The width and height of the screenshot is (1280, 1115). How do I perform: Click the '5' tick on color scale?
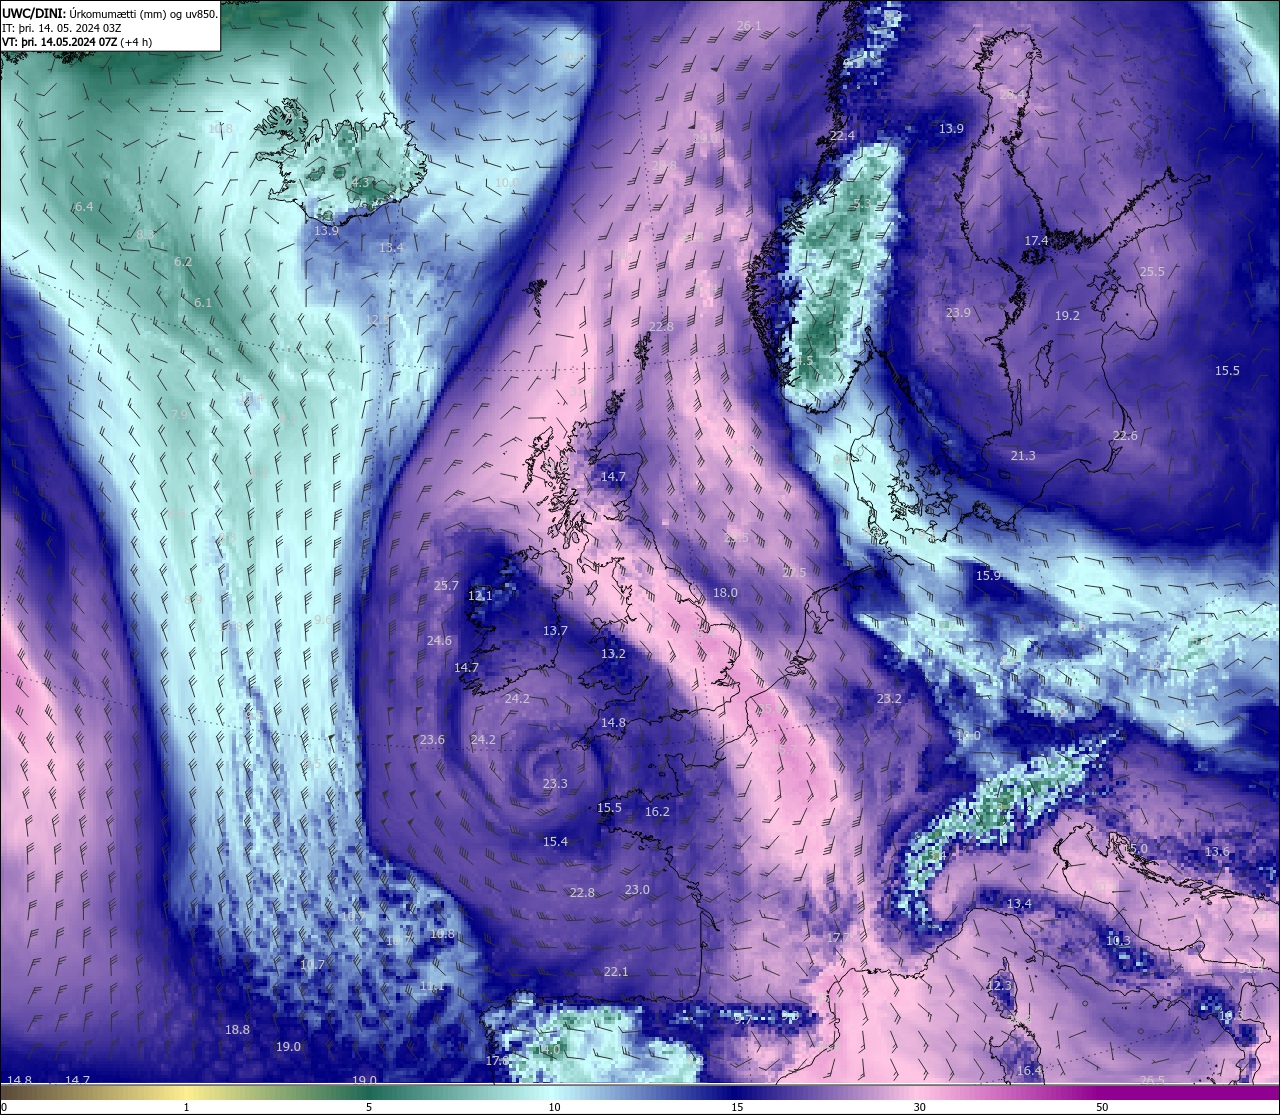tap(369, 1107)
